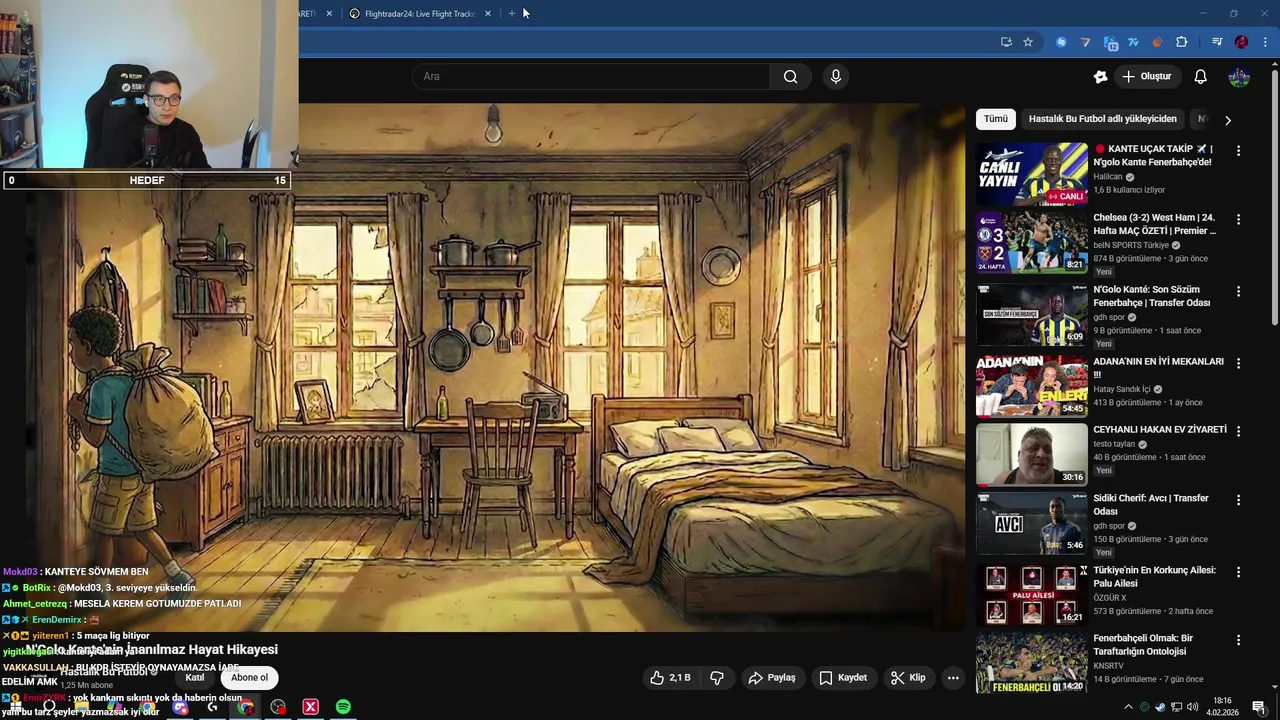Open the YouTube account avatar menu
The width and height of the screenshot is (1280, 720).
click(x=1239, y=76)
